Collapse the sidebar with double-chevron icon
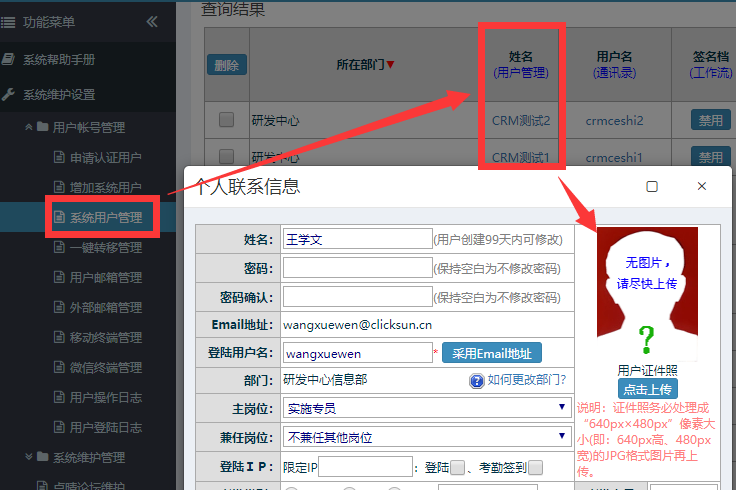This screenshot has height=490, width=736. (x=152, y=21)
